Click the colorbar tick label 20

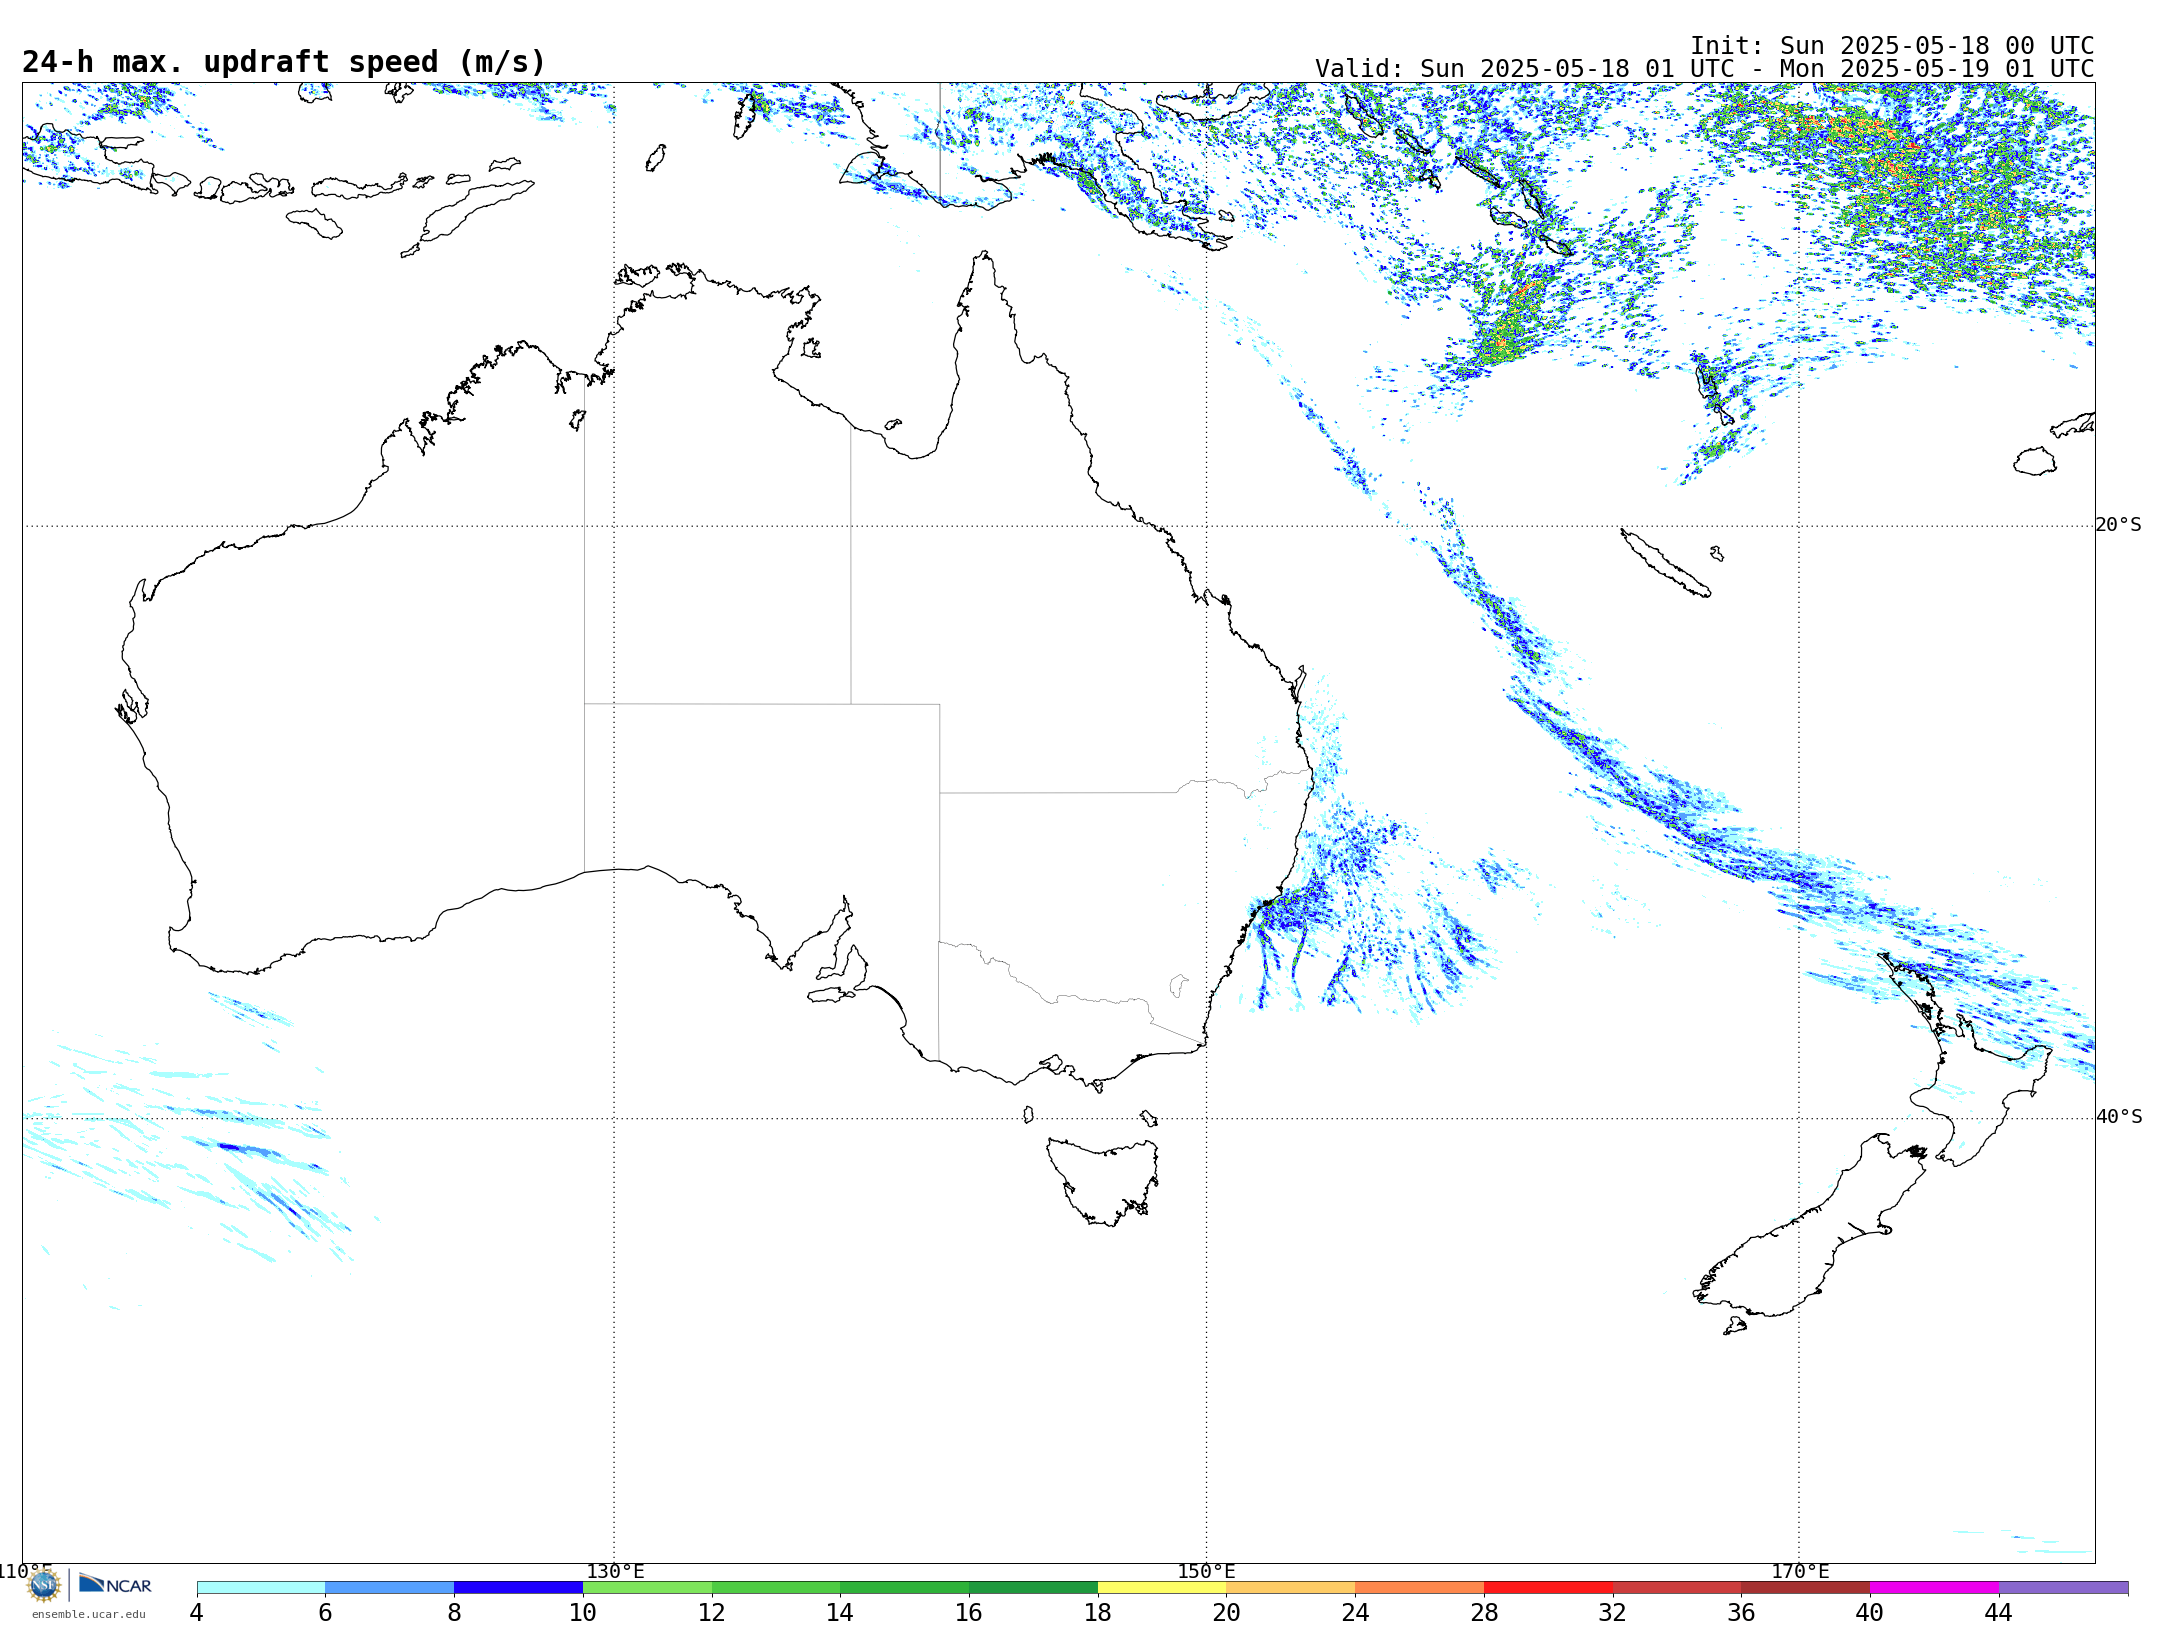1227,1612
